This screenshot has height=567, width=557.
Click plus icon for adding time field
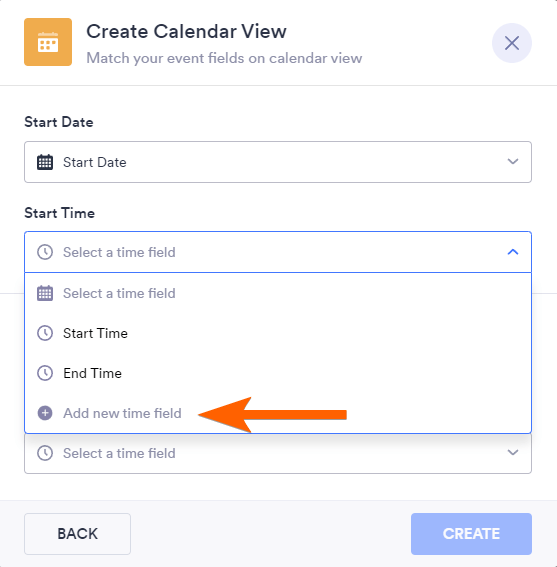(x=45, y=413)
